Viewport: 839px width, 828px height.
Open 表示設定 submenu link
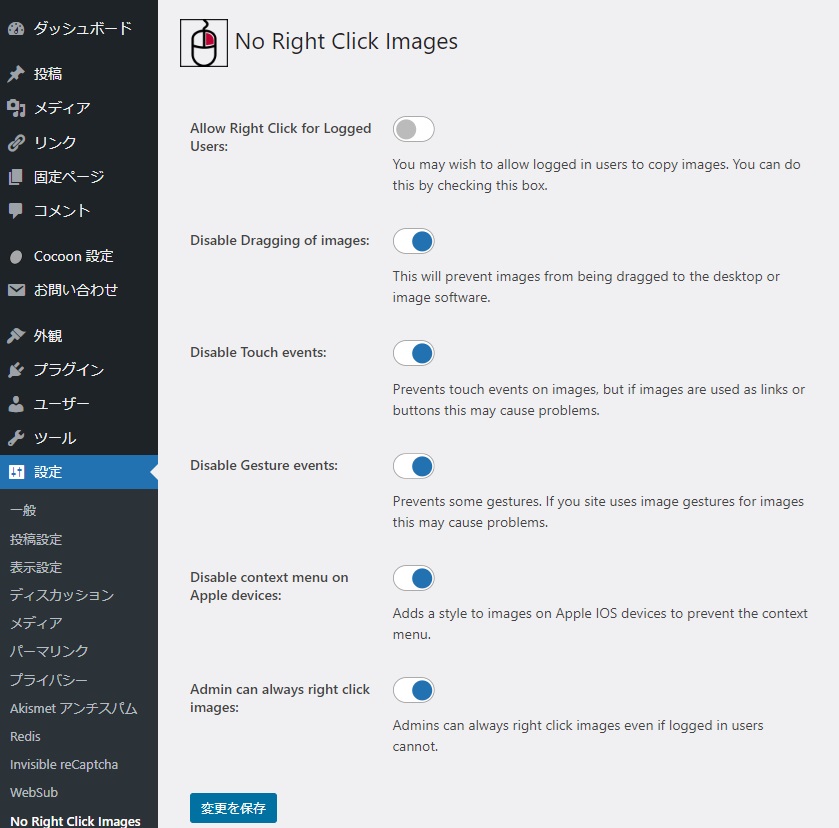point(36,567)
